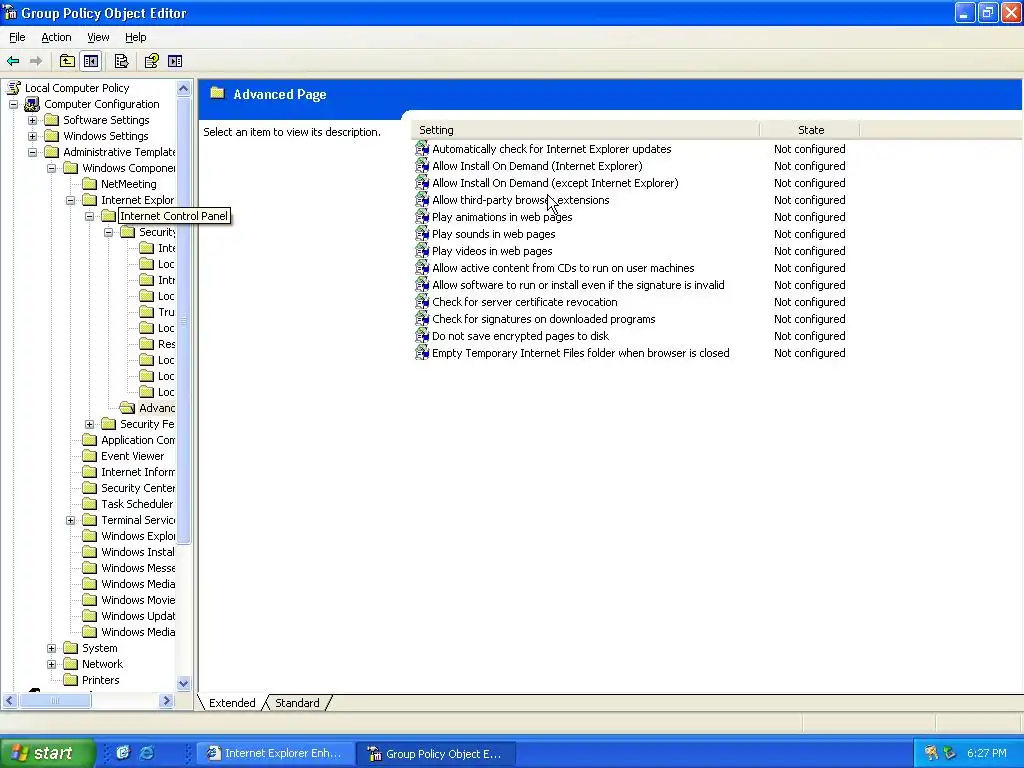
Task: Select Automatically check for Internet Explorer updates
Action: (551, 149)
